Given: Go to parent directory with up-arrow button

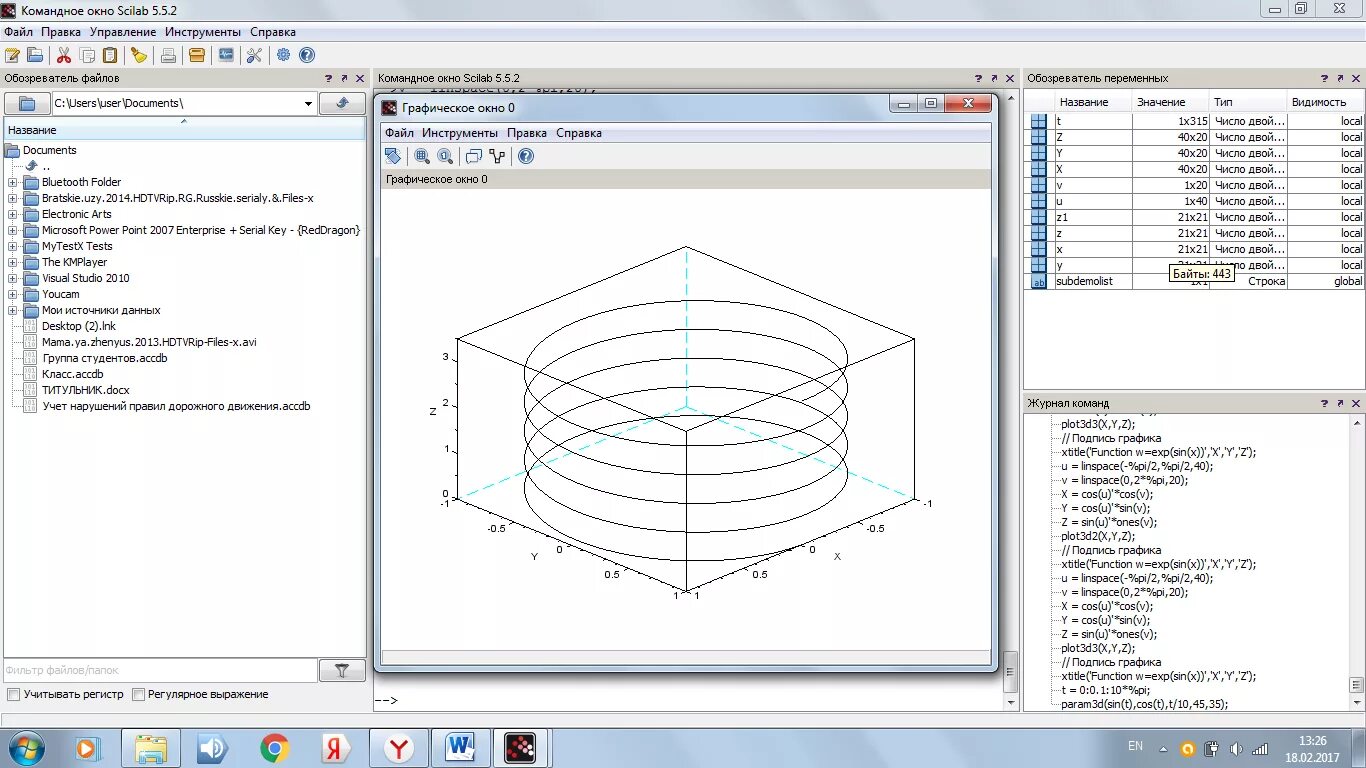Looking at the screenshot, I should coord(342,103).
